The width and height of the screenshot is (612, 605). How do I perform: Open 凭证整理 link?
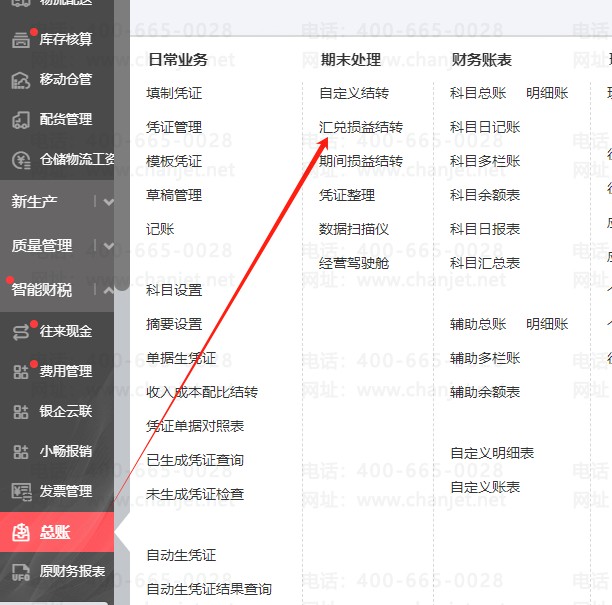click(347, 195)
